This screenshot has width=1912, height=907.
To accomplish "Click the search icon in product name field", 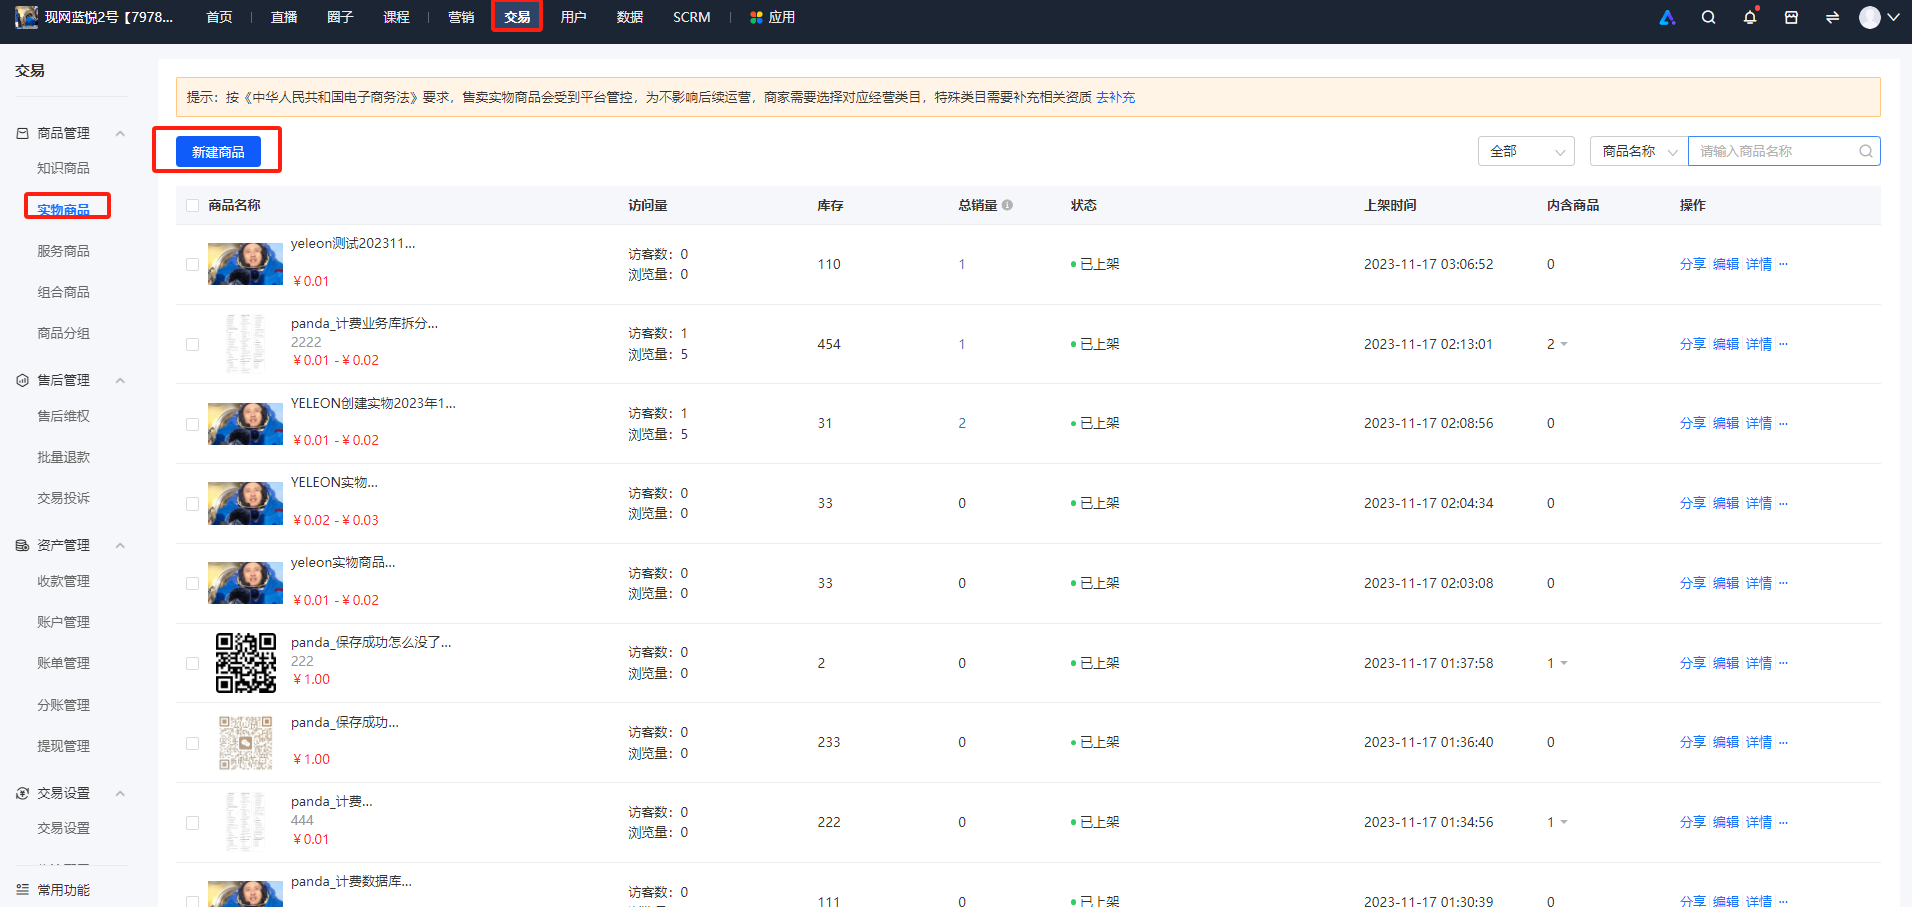I will 1865,151.
